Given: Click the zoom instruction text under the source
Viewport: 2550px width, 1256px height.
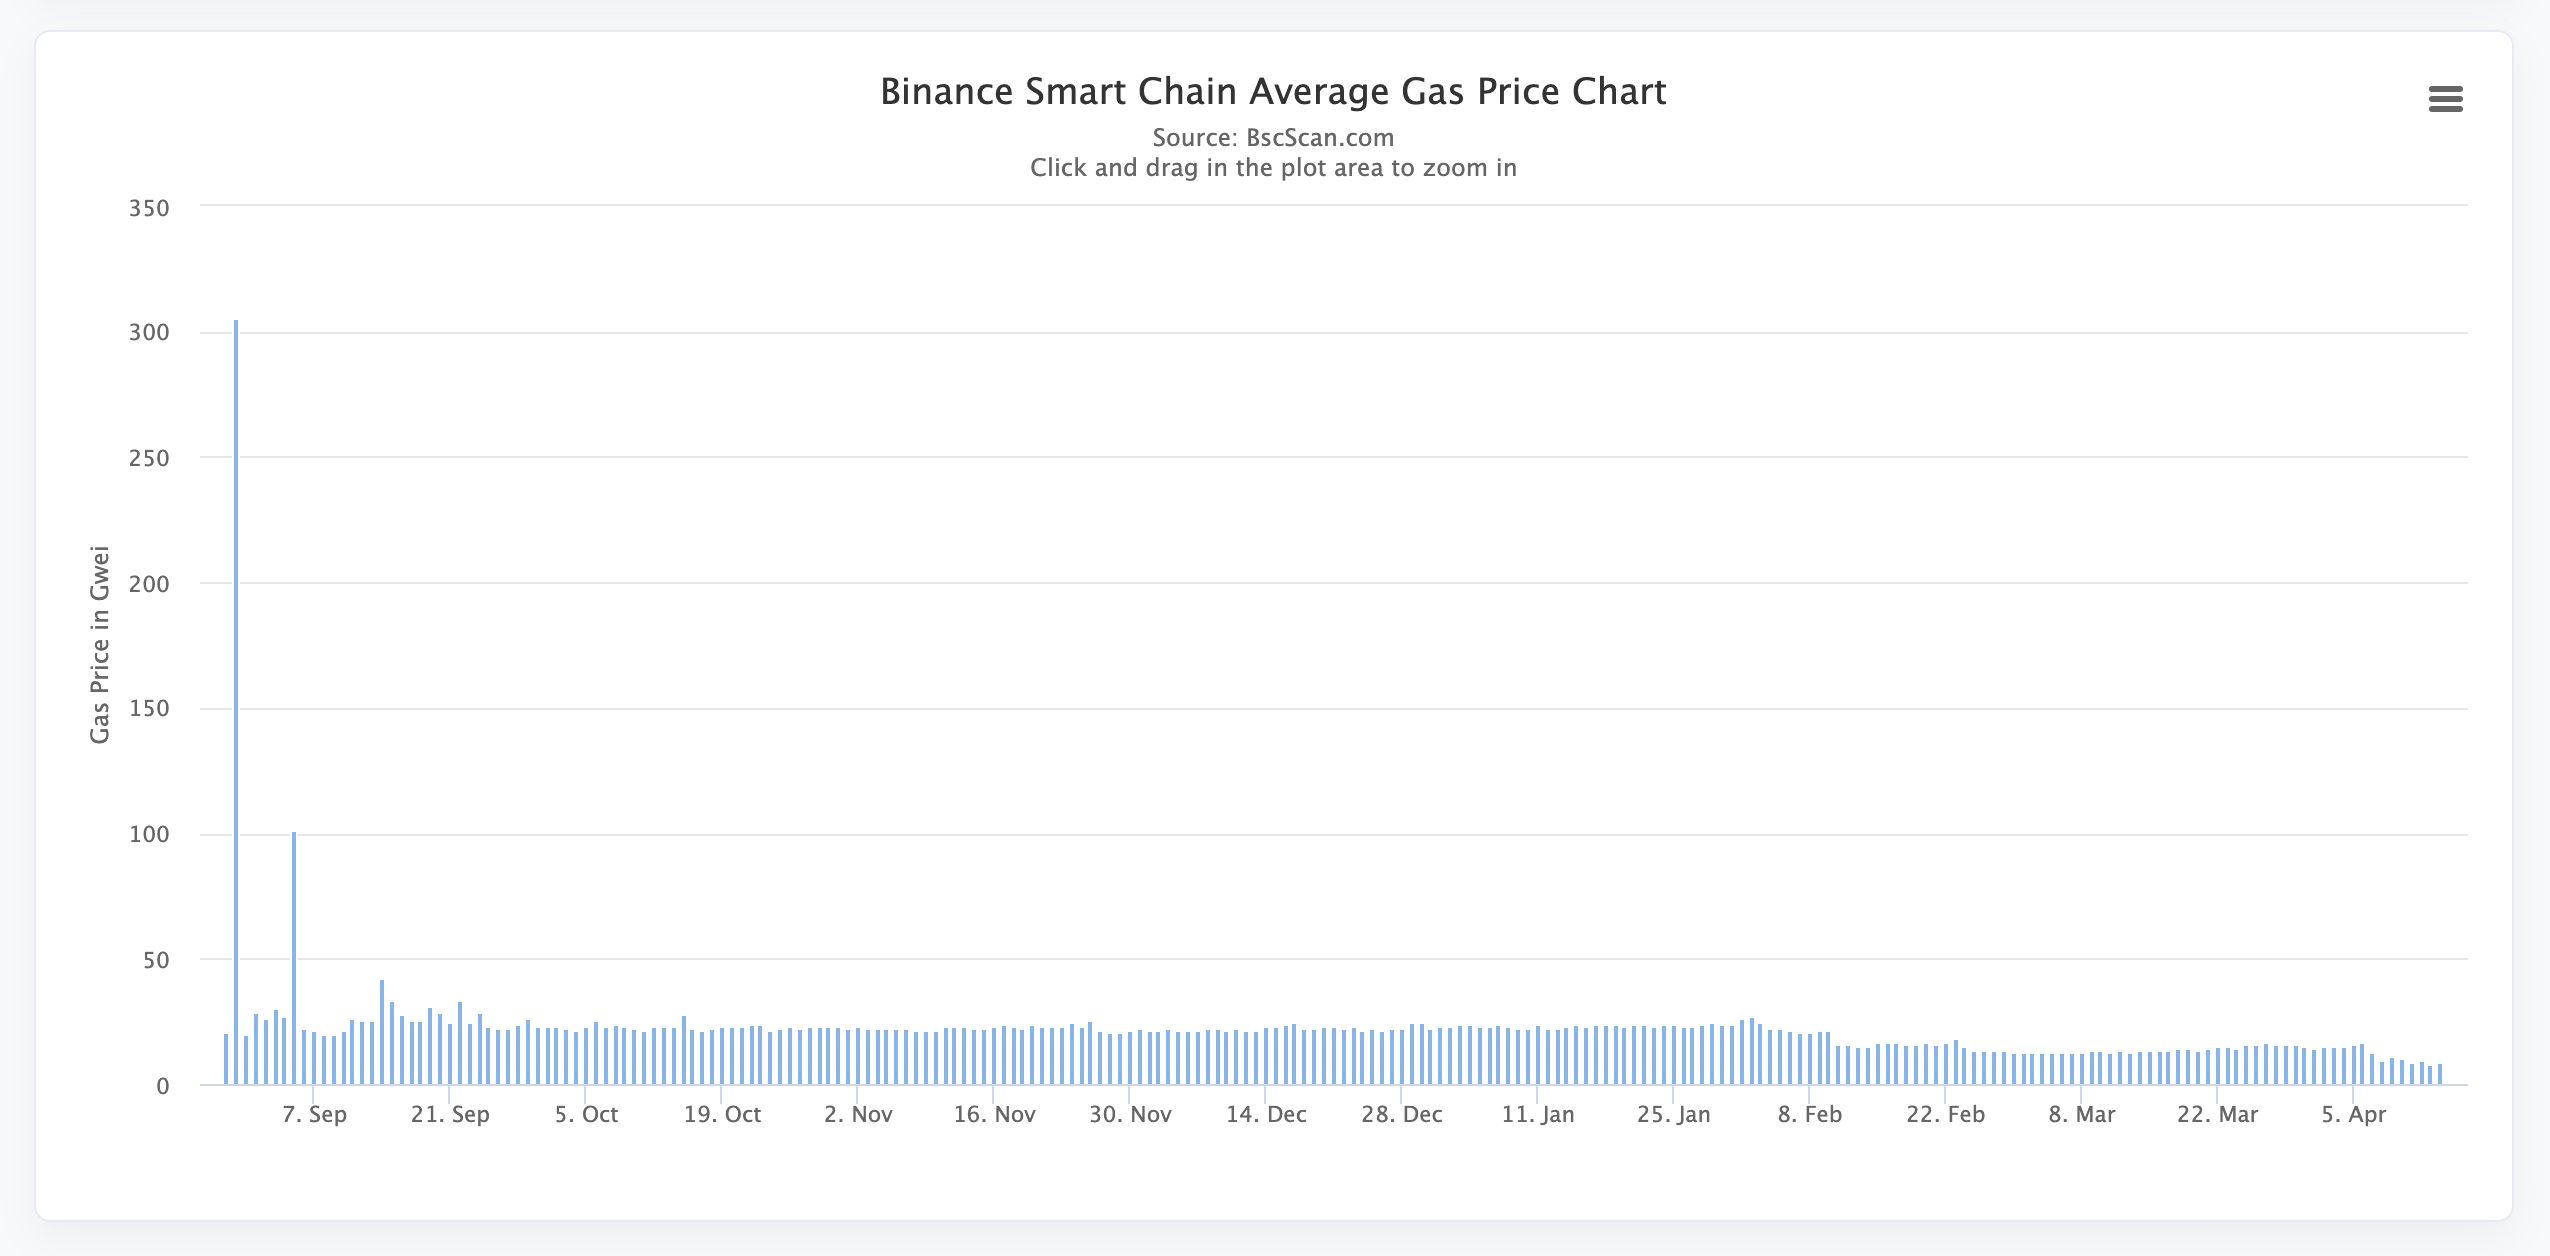Looking at the screenshot, I should coord(1273,168).
